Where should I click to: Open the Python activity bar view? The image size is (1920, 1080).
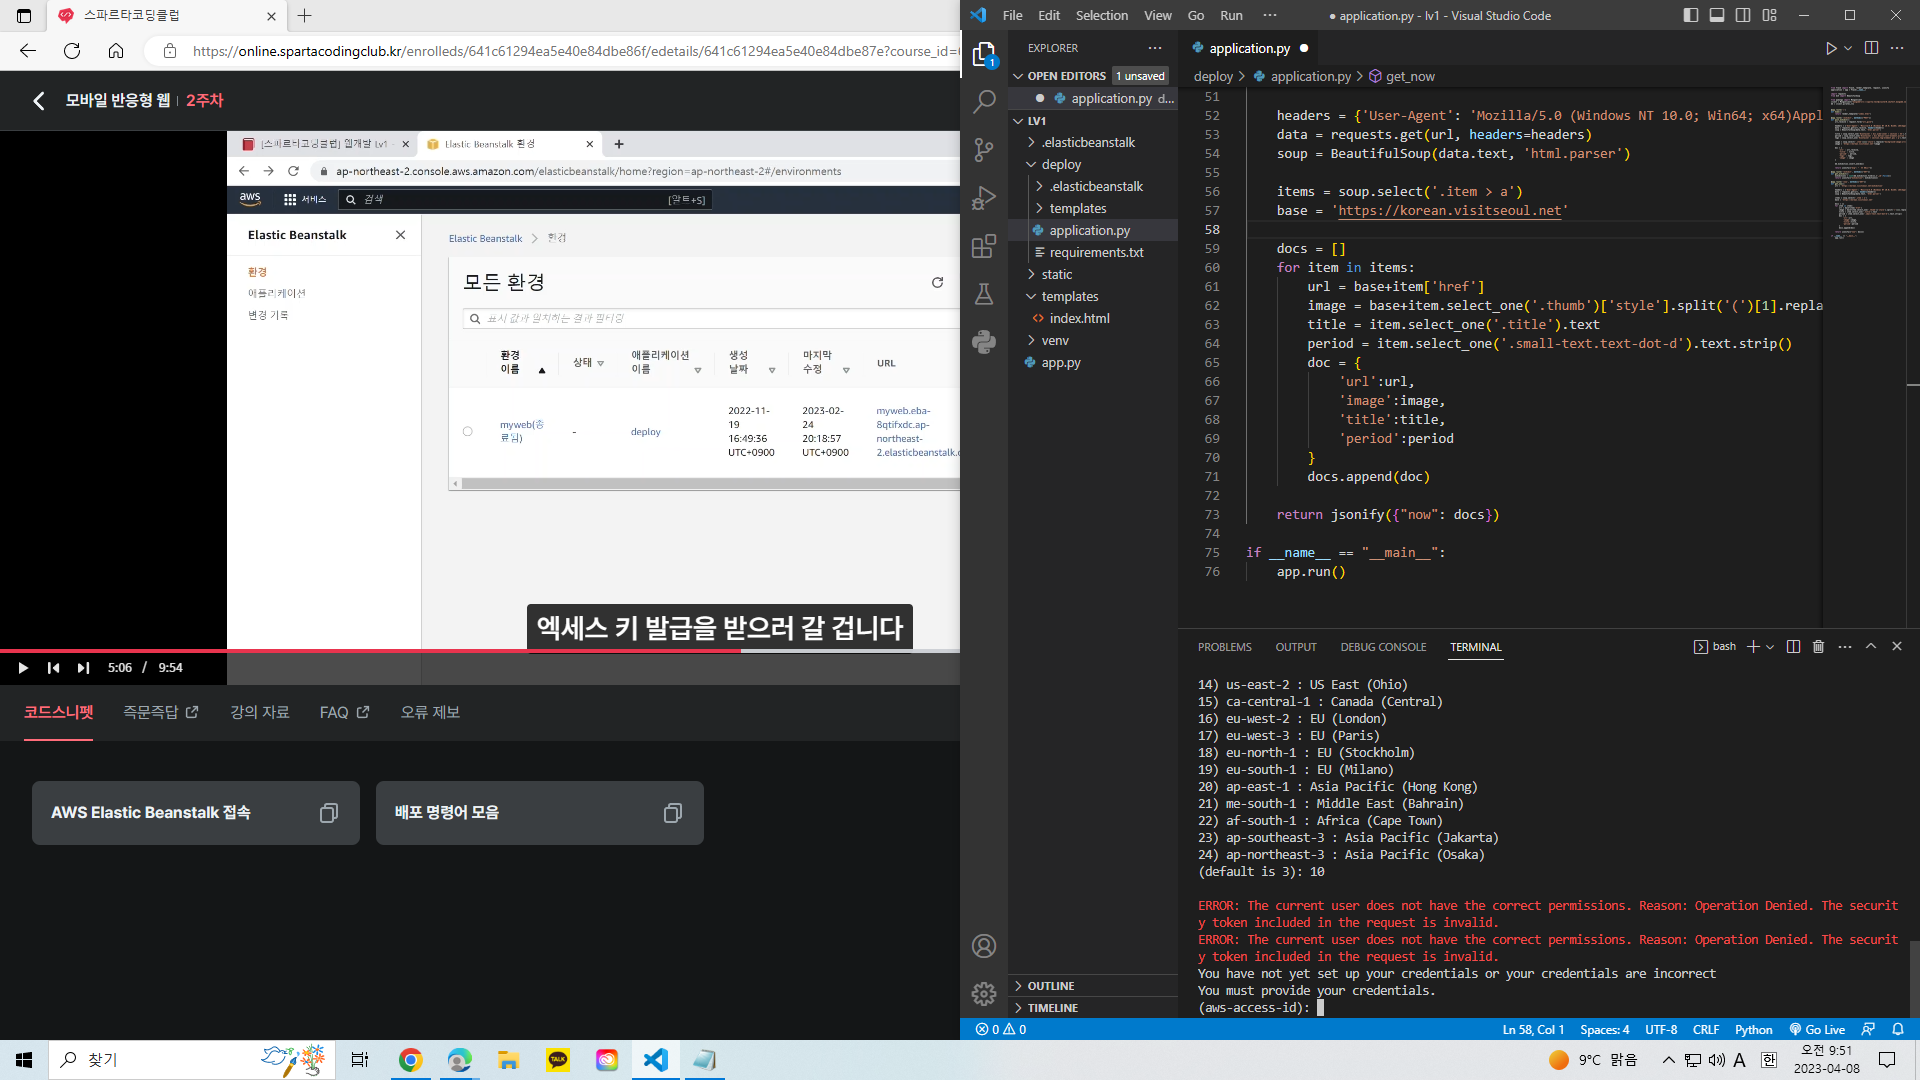(984, 341)
